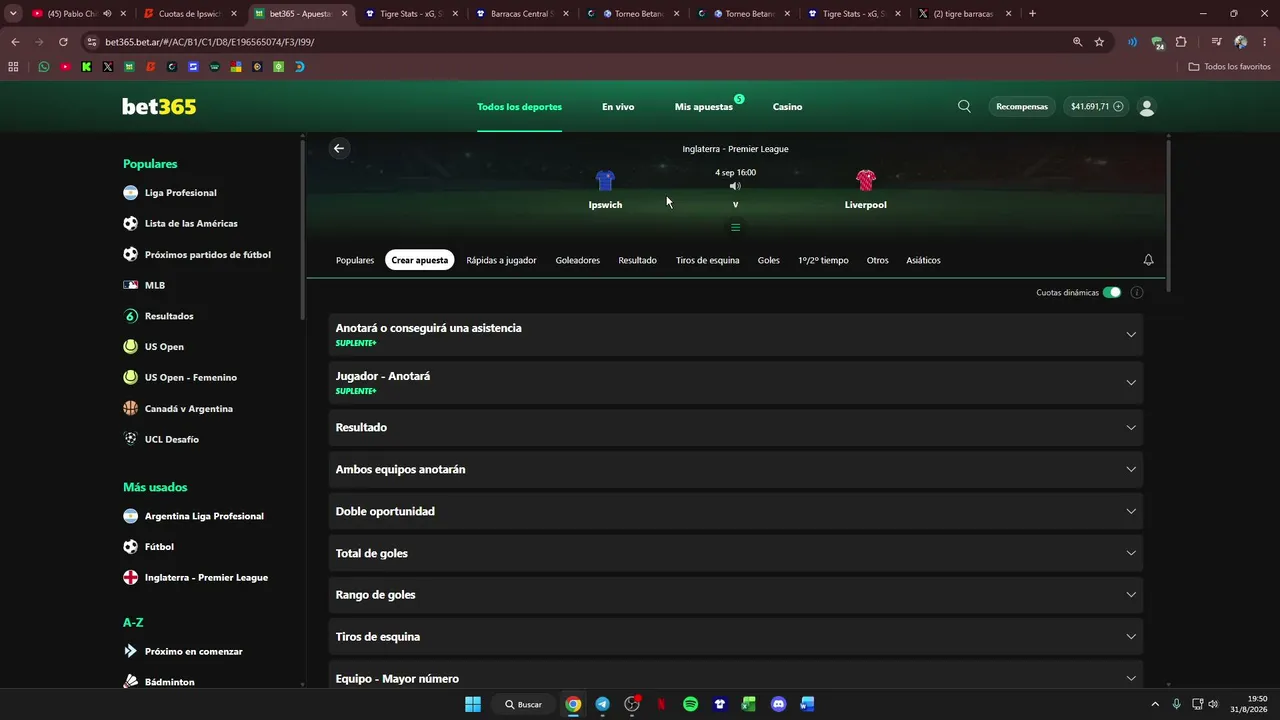
Task: Open Casino nav item
Action: [x=787, y=107]
